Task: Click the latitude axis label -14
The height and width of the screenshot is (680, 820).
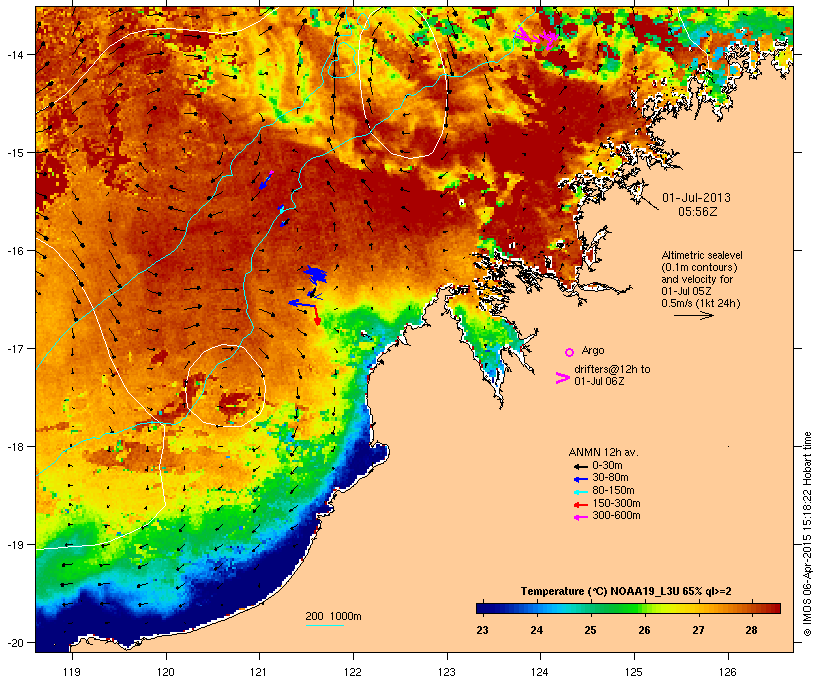Action: pos(15,54)
